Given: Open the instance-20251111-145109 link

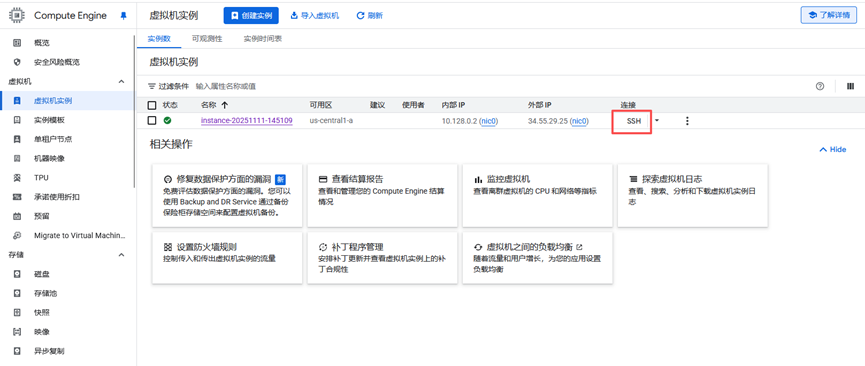Looking at the screenshot, I should pyautogui.click(x=247, y=120).
